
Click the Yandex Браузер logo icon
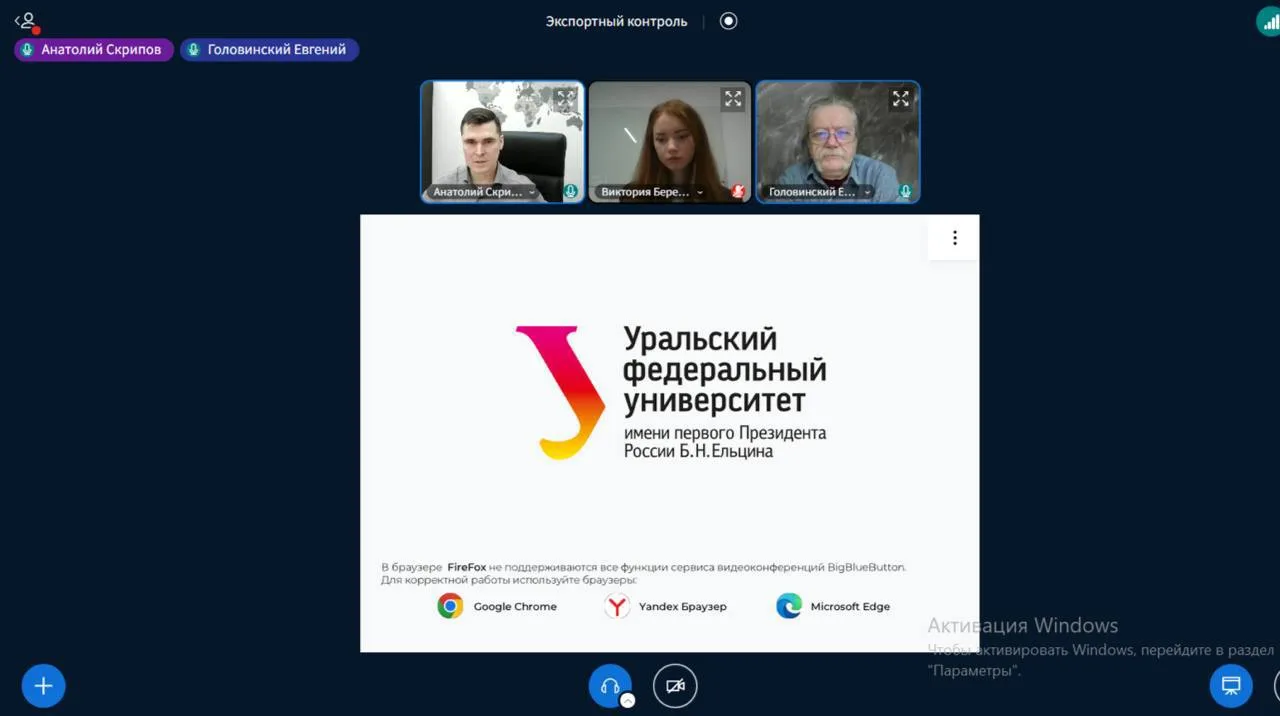pos(617,606)
